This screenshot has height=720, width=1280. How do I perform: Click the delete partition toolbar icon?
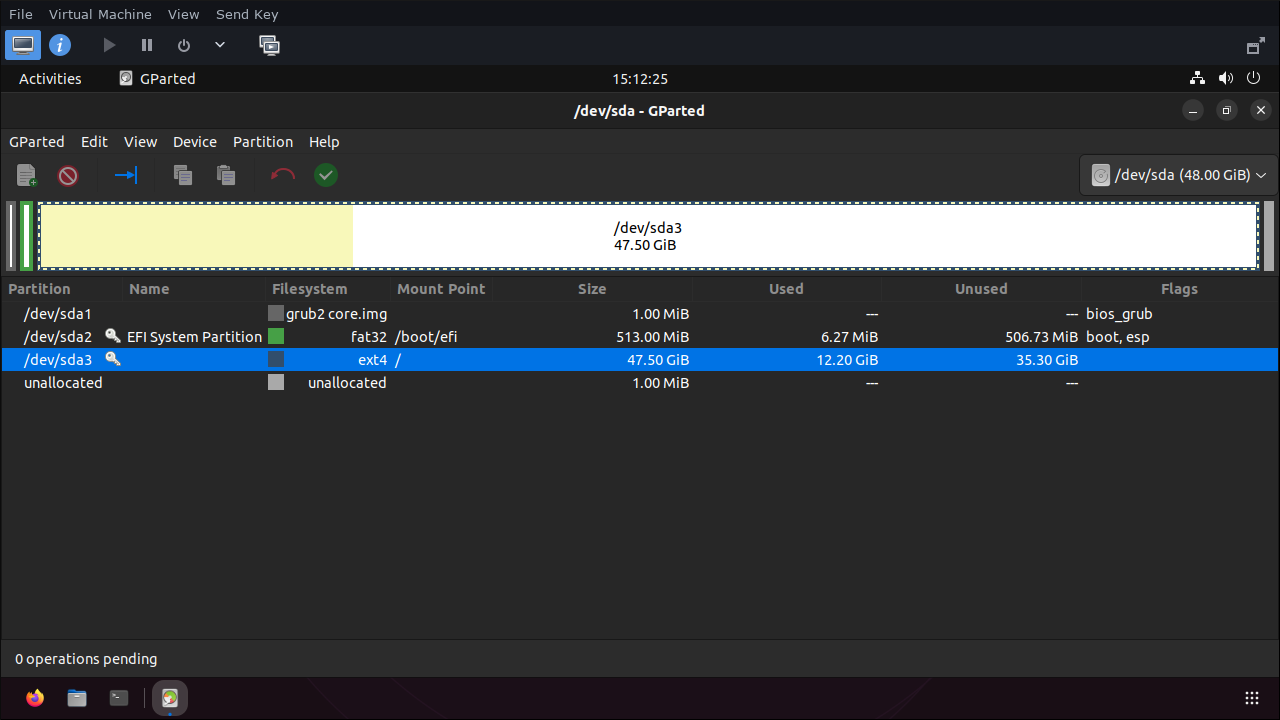tap(68, 176)
